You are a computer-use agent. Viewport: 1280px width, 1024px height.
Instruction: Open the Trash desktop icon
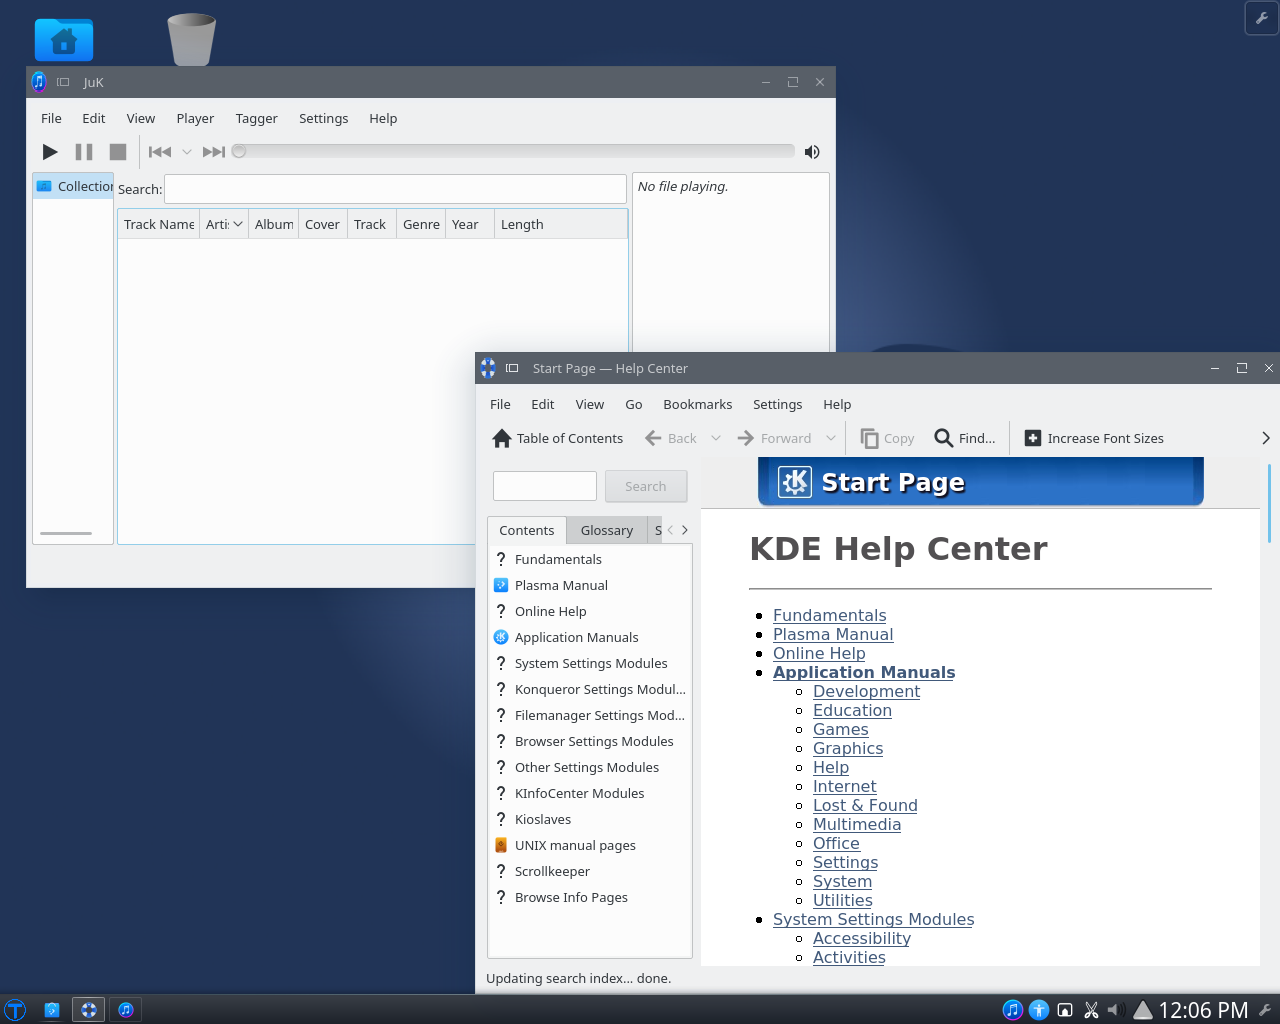click(191, 39)
